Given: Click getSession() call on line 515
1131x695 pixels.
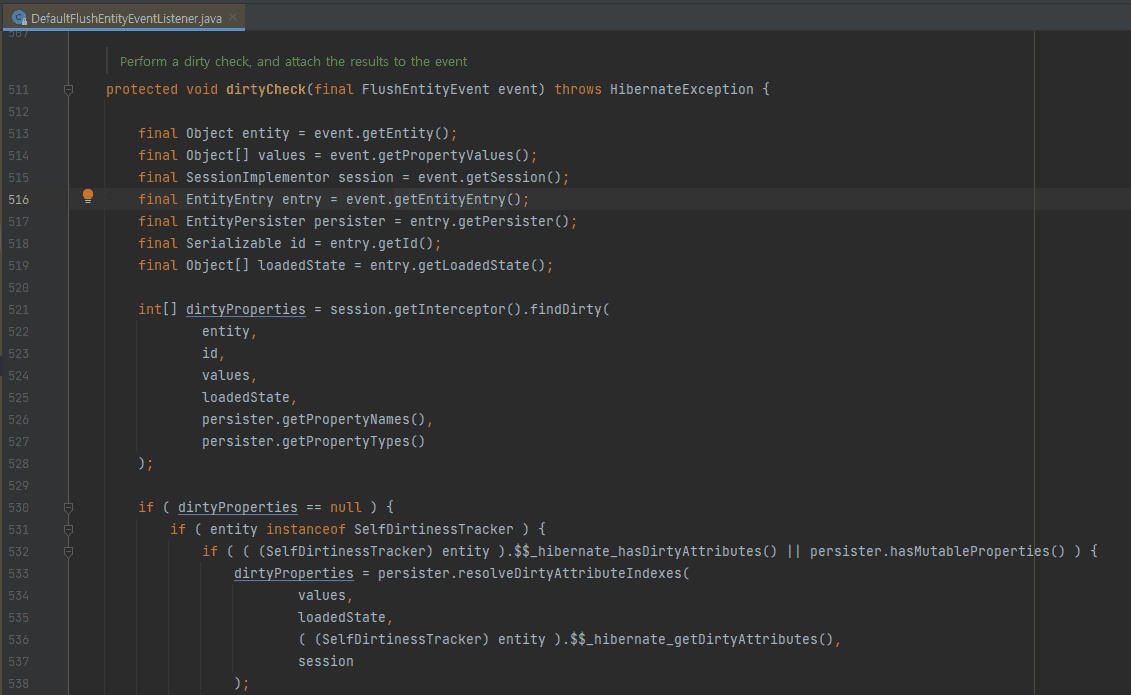Looking at the screenshot, I should coord(514,177).
